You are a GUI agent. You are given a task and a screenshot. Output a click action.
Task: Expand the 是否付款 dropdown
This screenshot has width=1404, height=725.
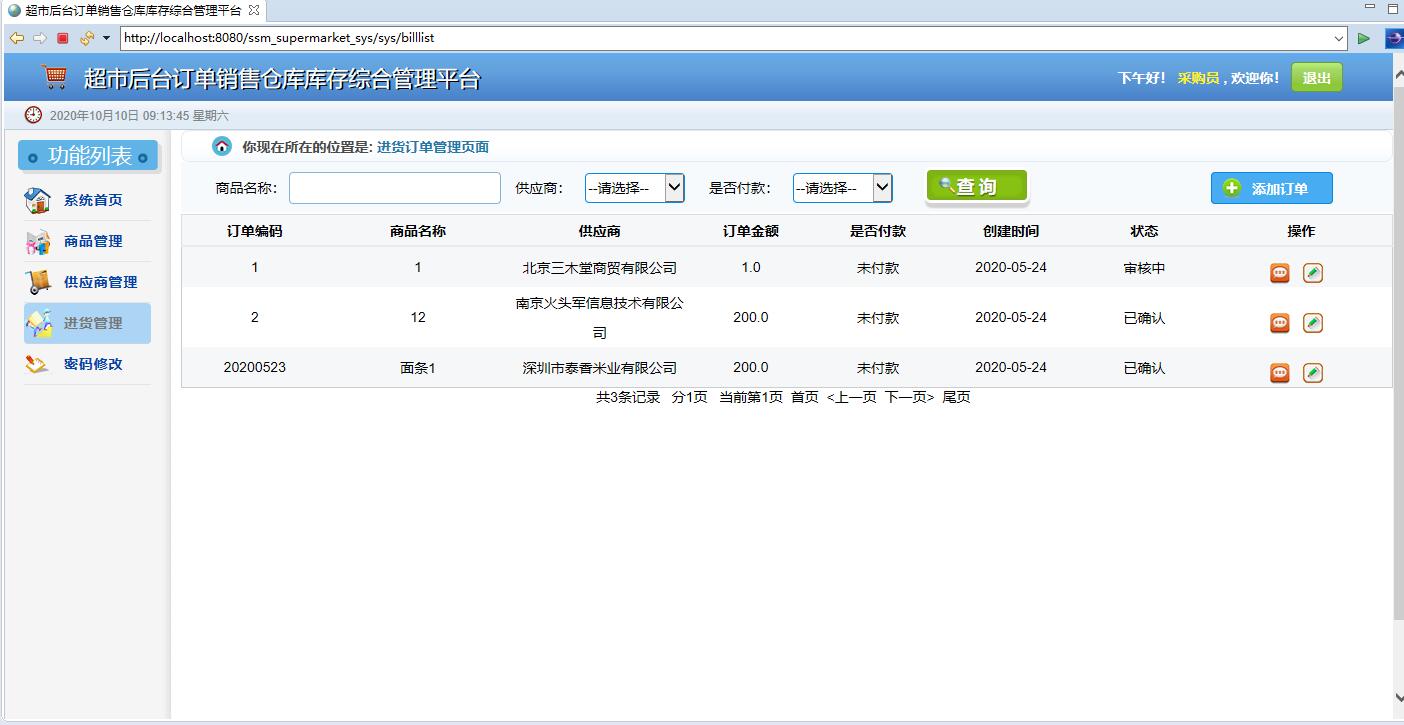coord(881,187)
